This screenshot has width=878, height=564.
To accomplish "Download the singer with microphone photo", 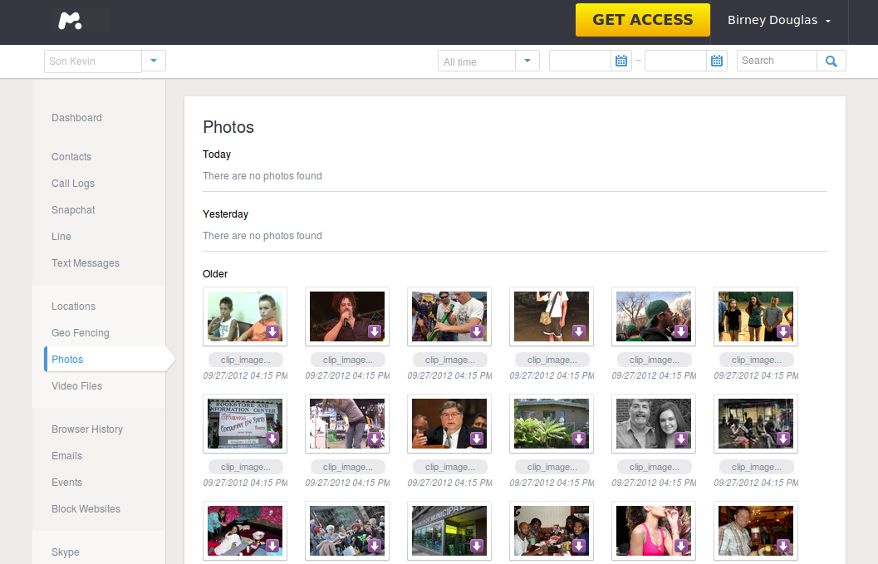I will [375, 332].
